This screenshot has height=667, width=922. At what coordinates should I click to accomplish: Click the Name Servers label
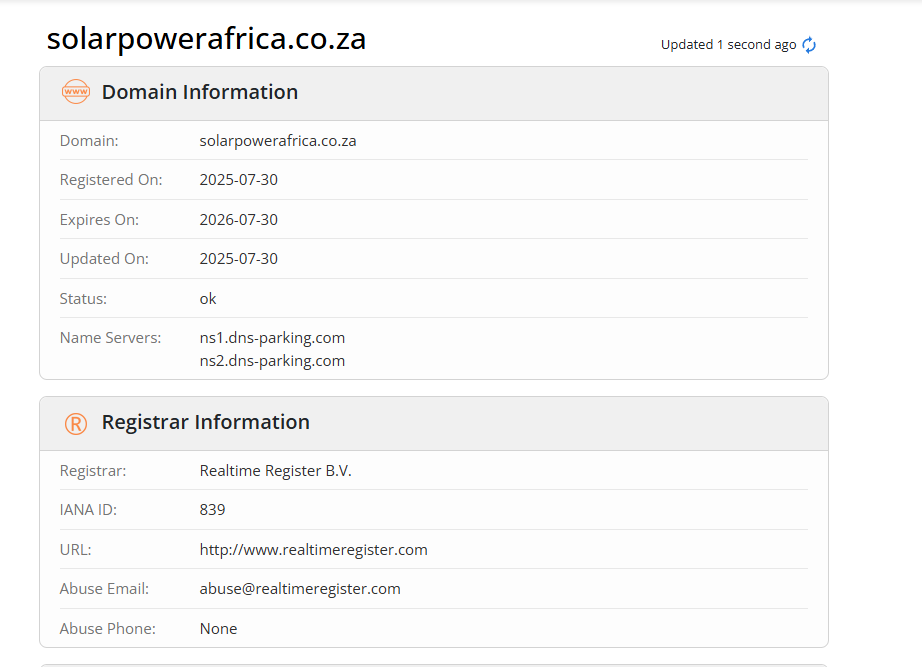click(x=110, y=338)
